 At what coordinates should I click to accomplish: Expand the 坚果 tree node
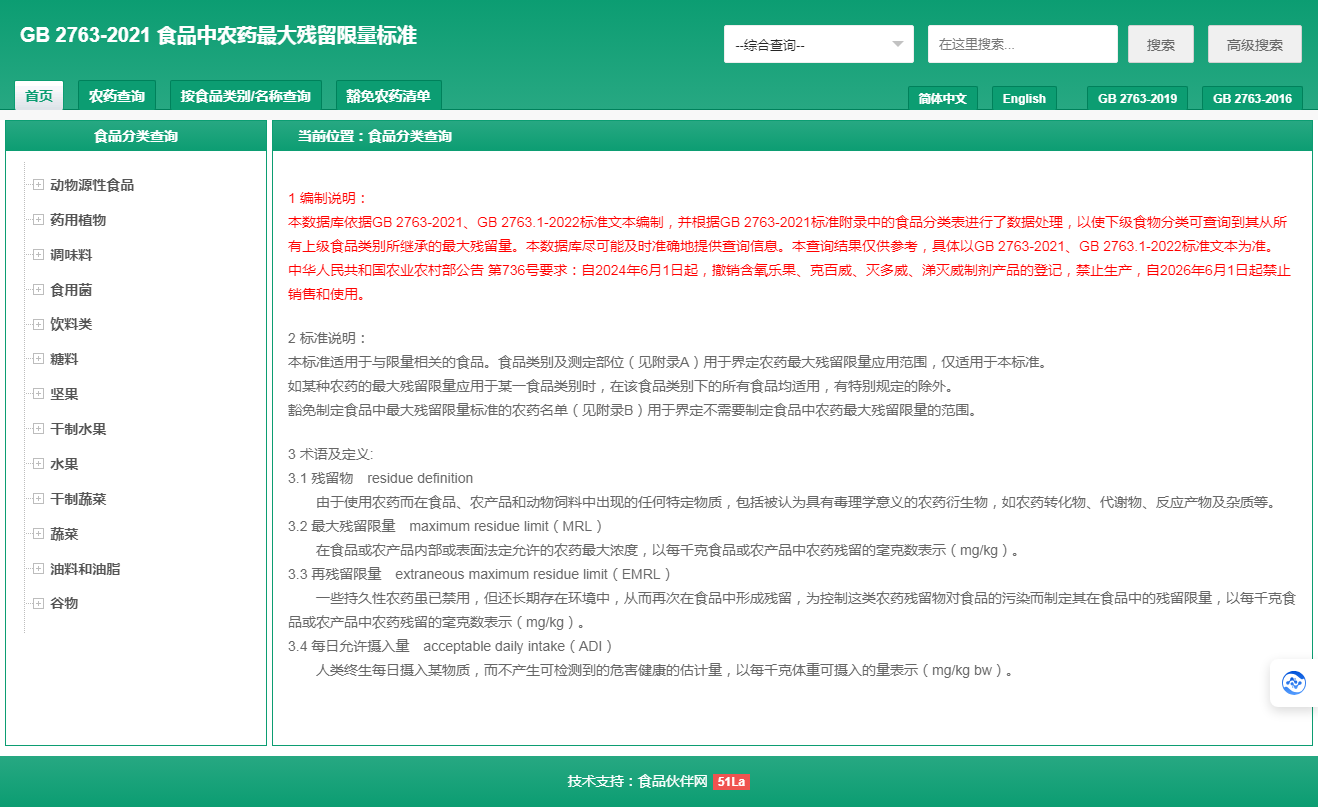tap(38, 394)
